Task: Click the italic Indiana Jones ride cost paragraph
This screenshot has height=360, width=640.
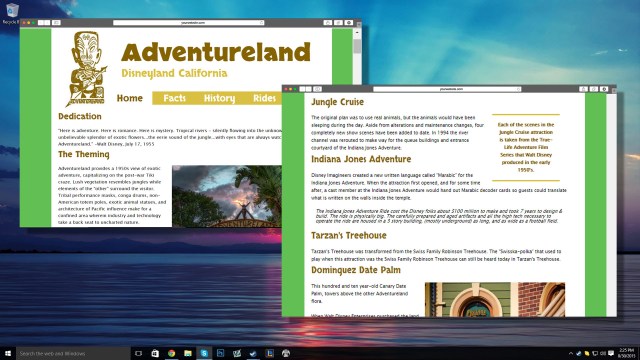Action: (439, 216)
